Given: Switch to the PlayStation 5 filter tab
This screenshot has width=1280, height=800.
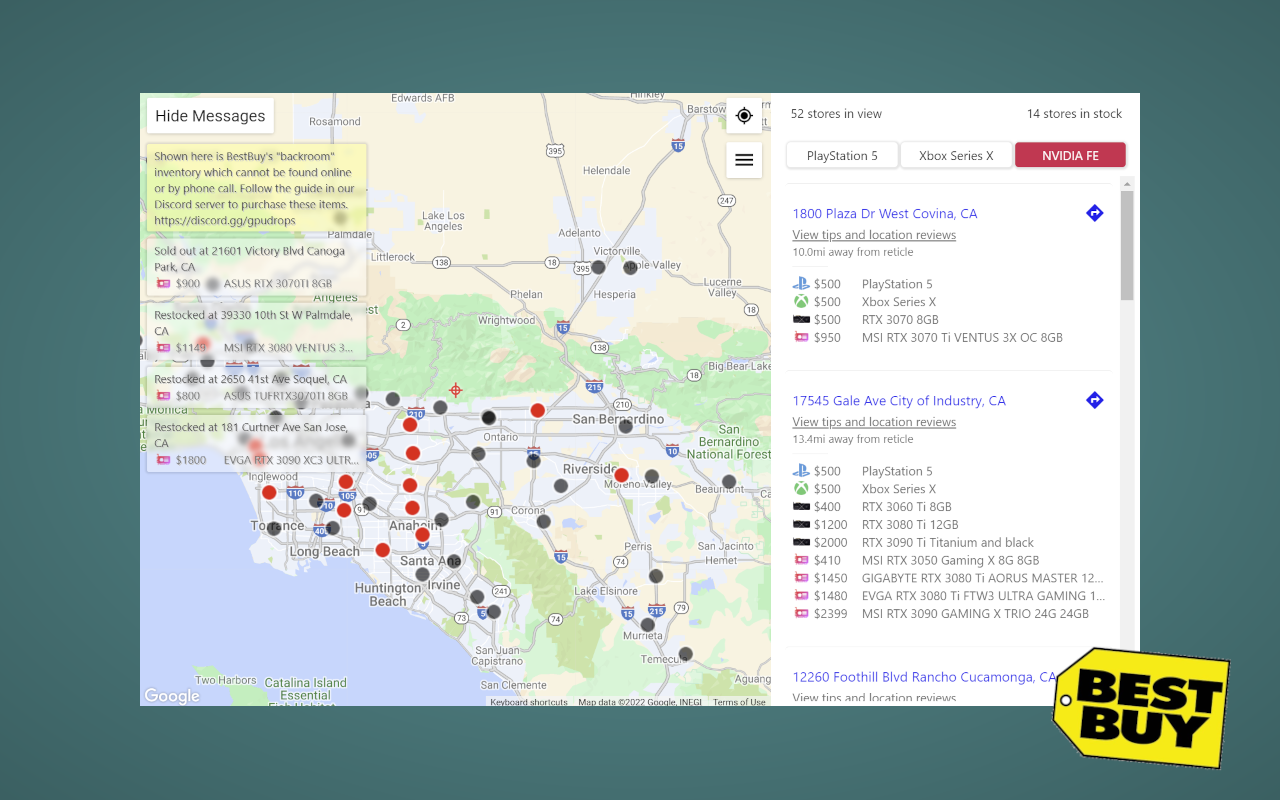Looking at the screenshot, I should 842,155.
